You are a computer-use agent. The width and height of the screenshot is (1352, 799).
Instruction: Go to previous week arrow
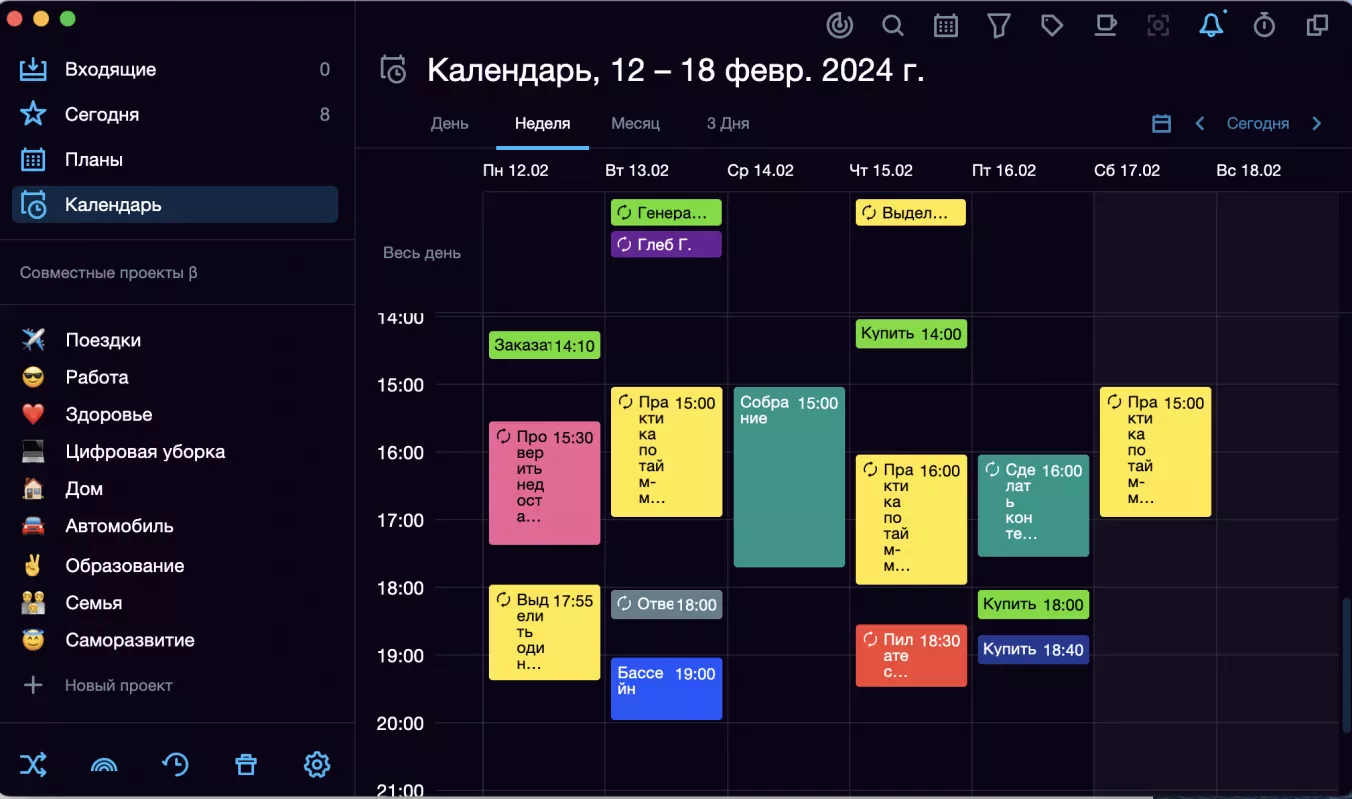coord(1200,124)
